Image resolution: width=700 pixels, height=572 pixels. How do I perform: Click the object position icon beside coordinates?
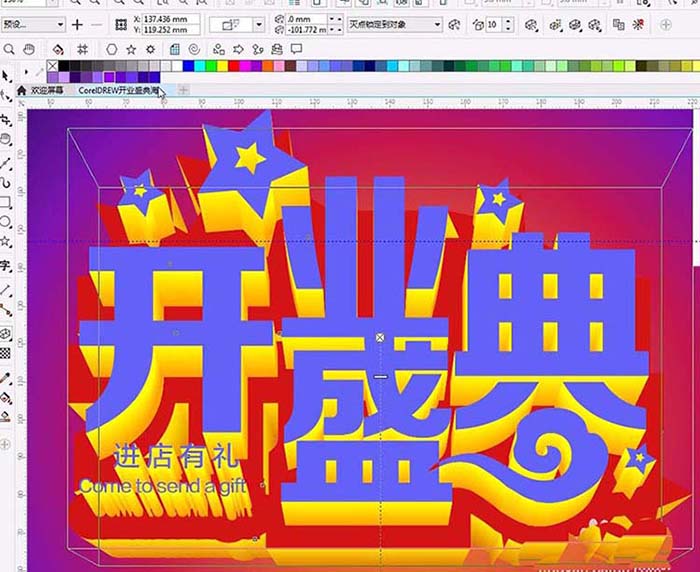[121, 25]
